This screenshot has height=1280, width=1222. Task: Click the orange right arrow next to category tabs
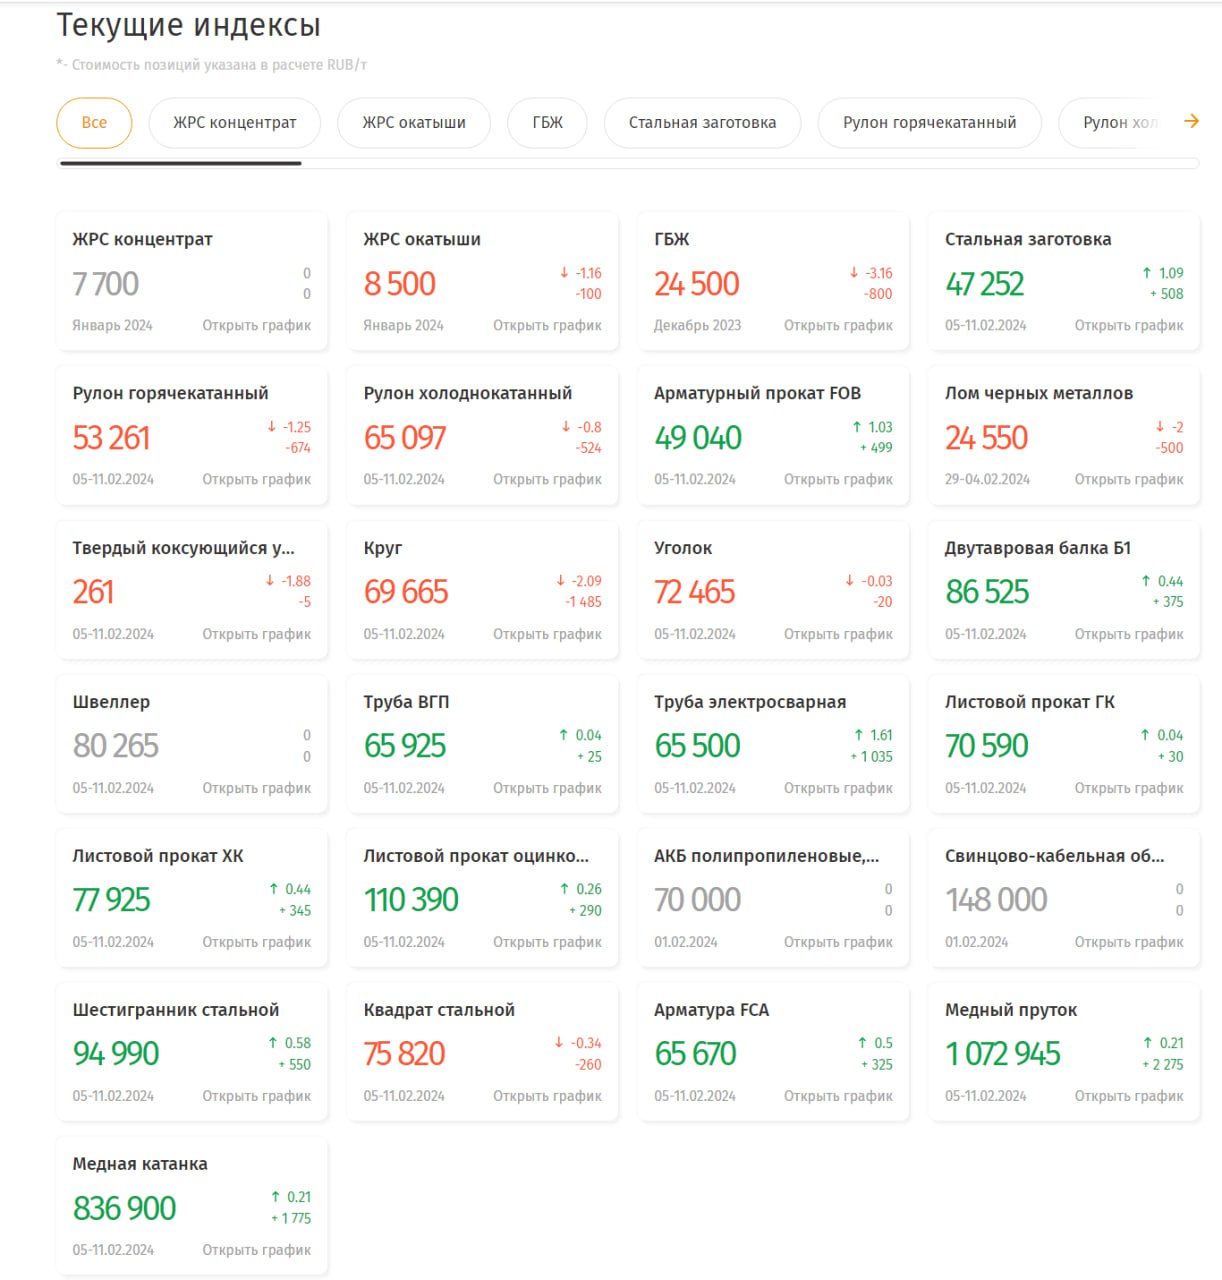[1191, 121]
